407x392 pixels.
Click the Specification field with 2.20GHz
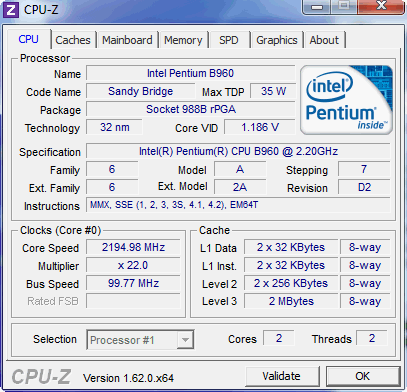click(x=238, y=151)
